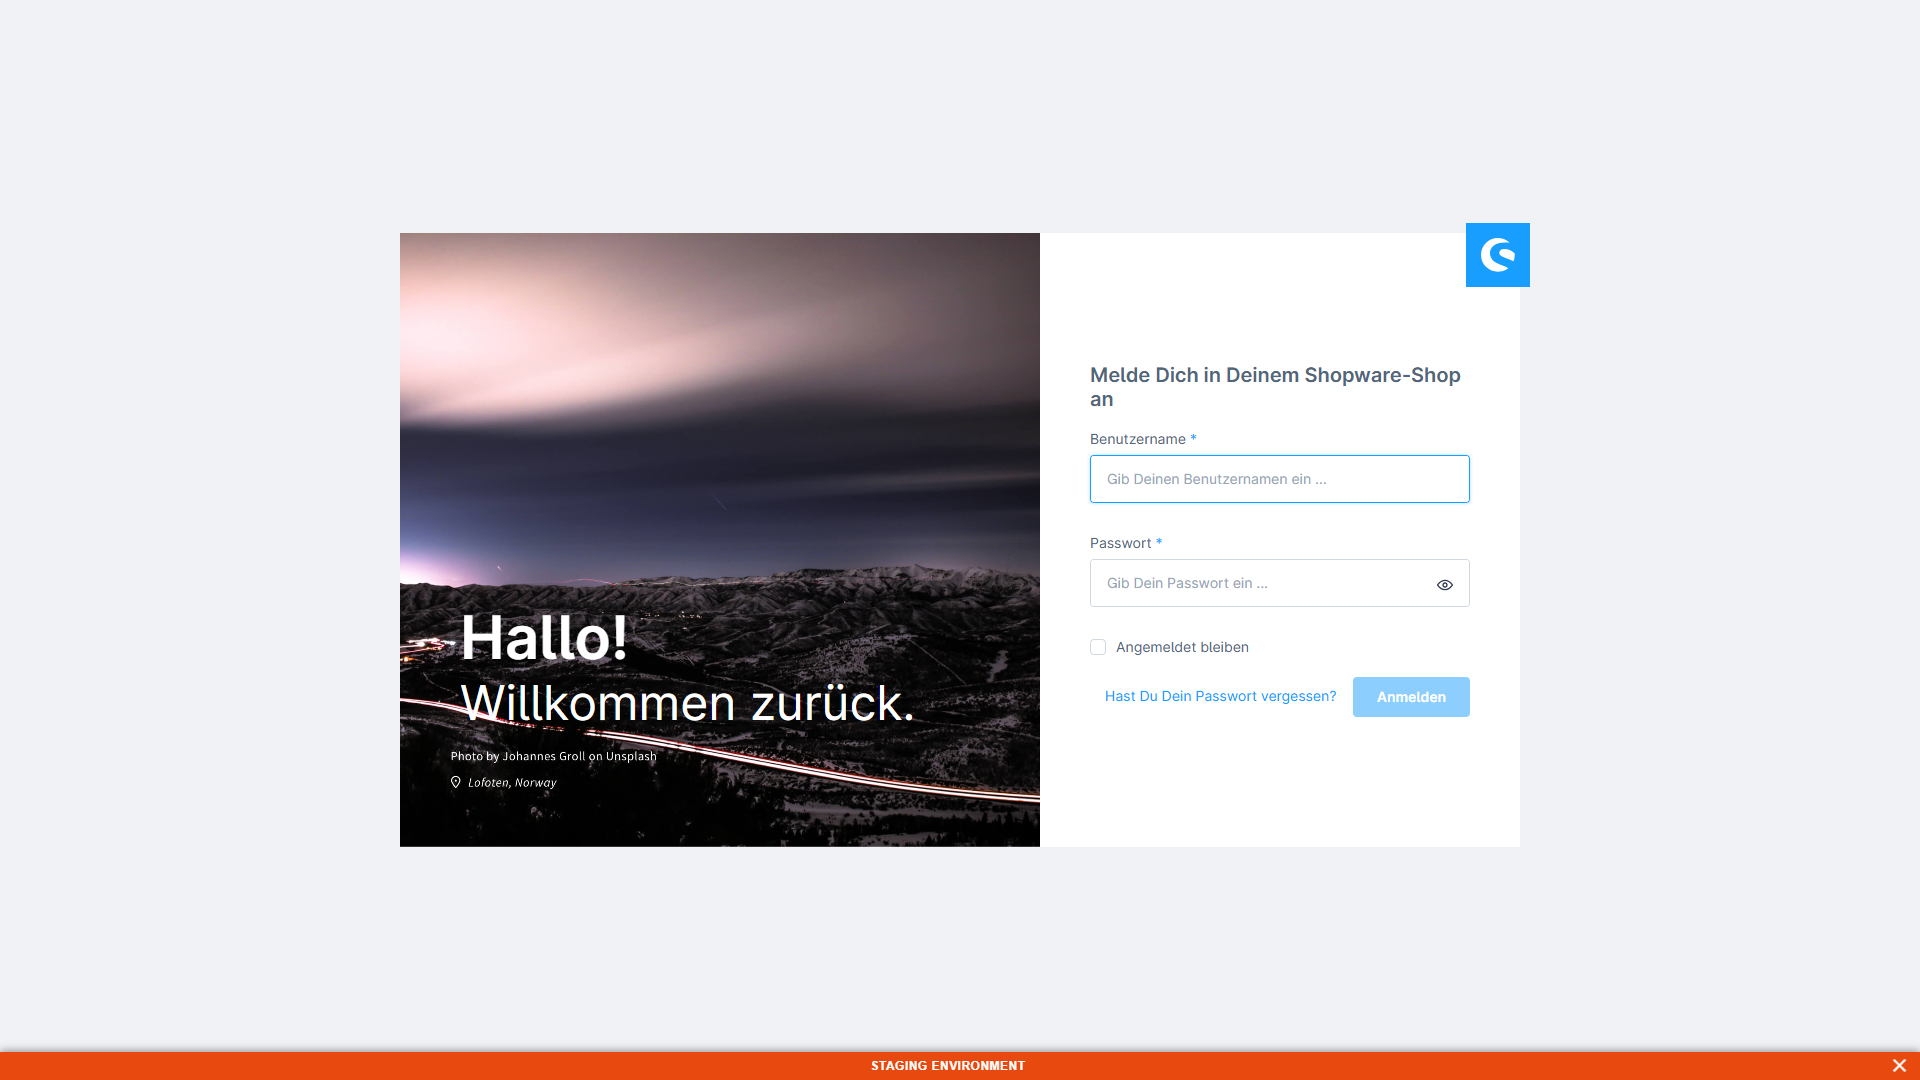Click the STAGING ENVIRONMENT banner text
Screen dimensions: 1920x1080
pos(948,1066)
